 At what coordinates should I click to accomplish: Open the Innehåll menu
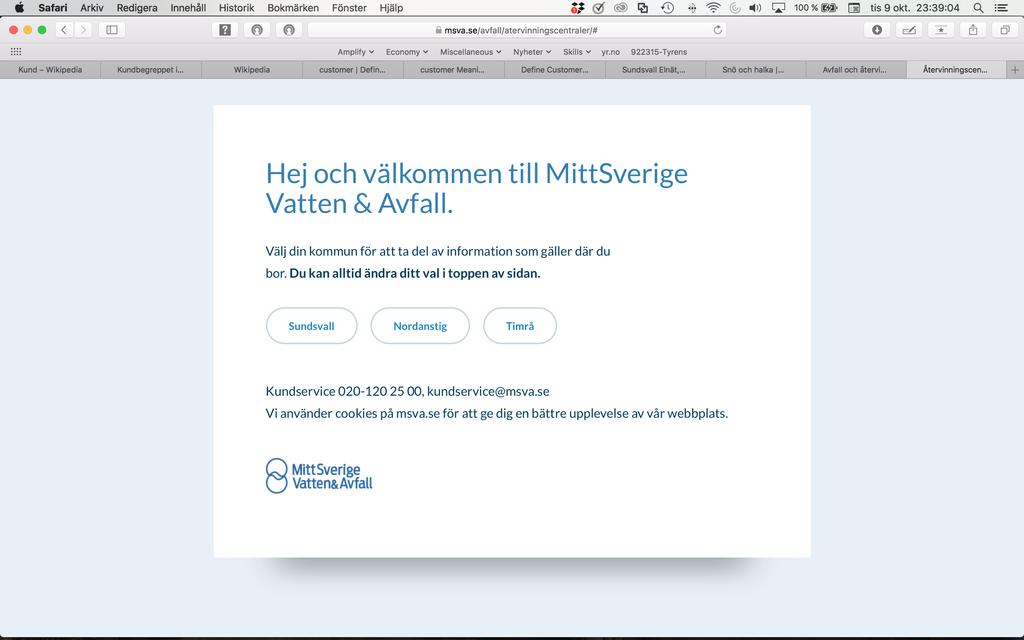pos(188,8)
